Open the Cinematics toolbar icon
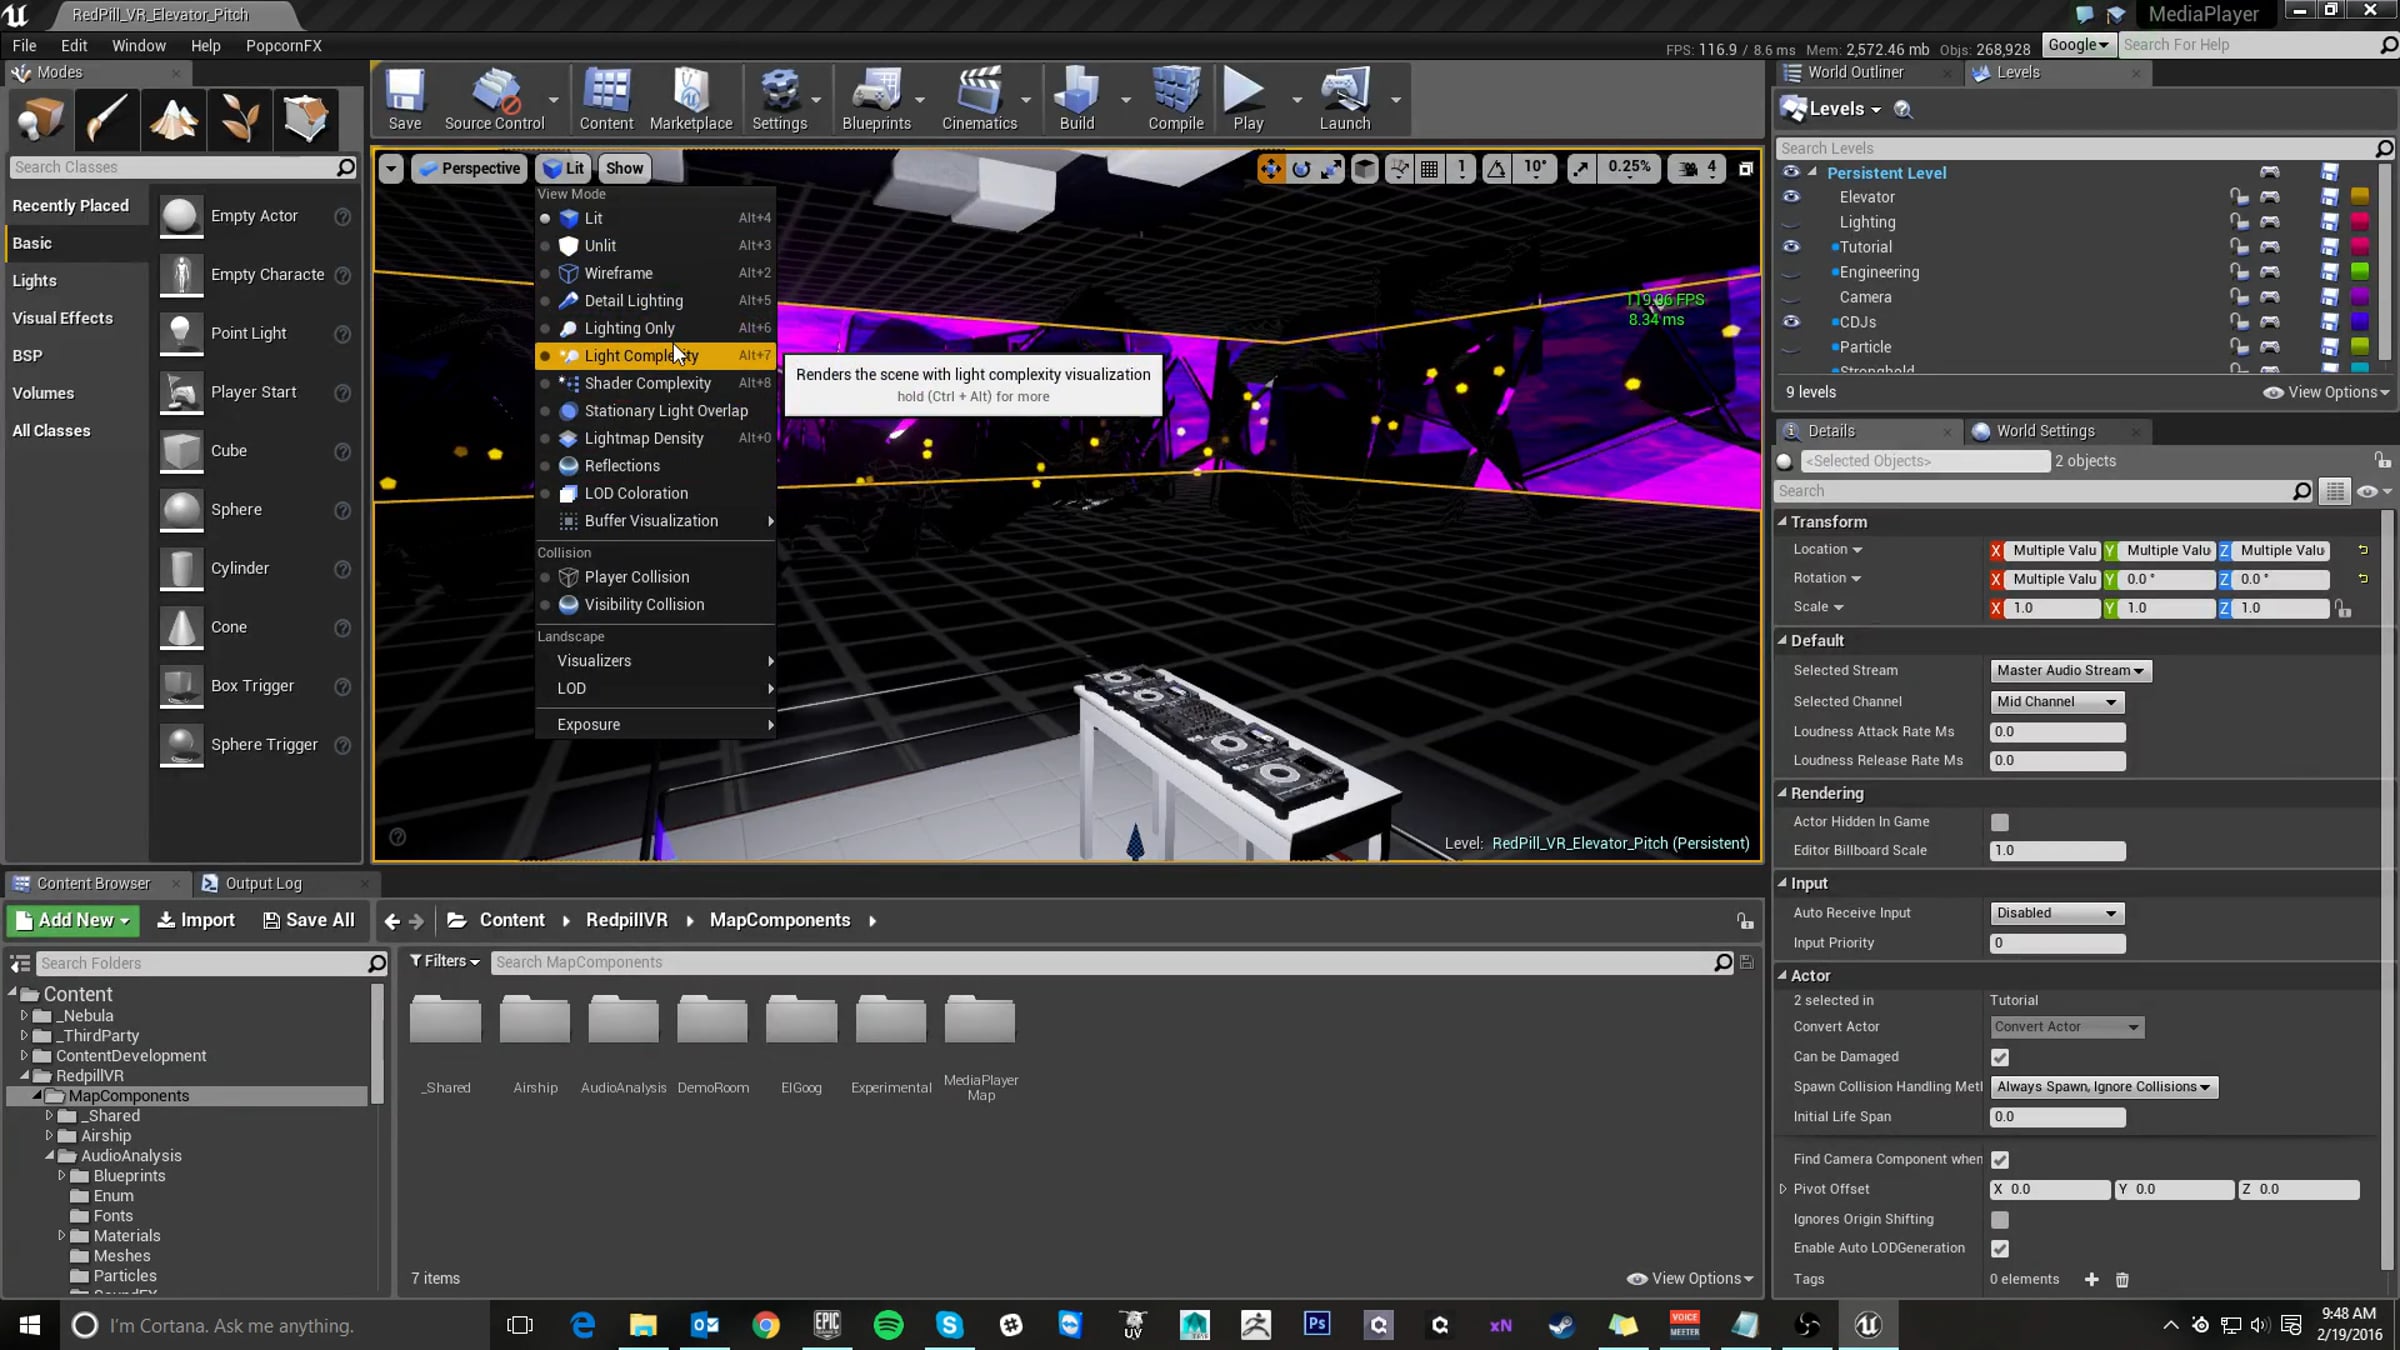This screenshot has width=2400, height=1350. point(979,99)
